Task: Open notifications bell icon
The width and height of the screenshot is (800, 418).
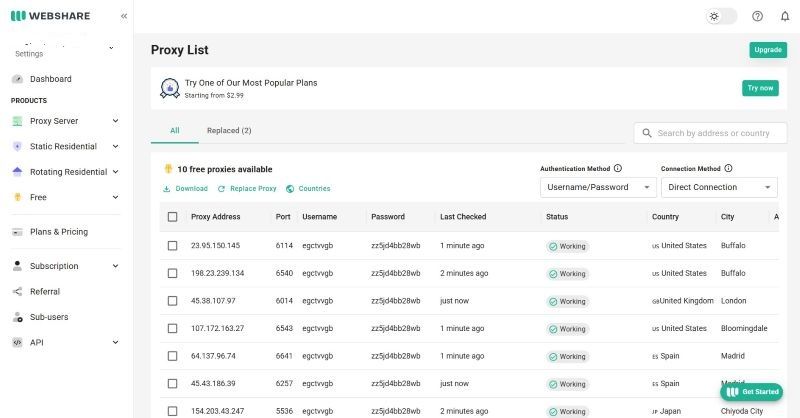Action: point(785,16)
